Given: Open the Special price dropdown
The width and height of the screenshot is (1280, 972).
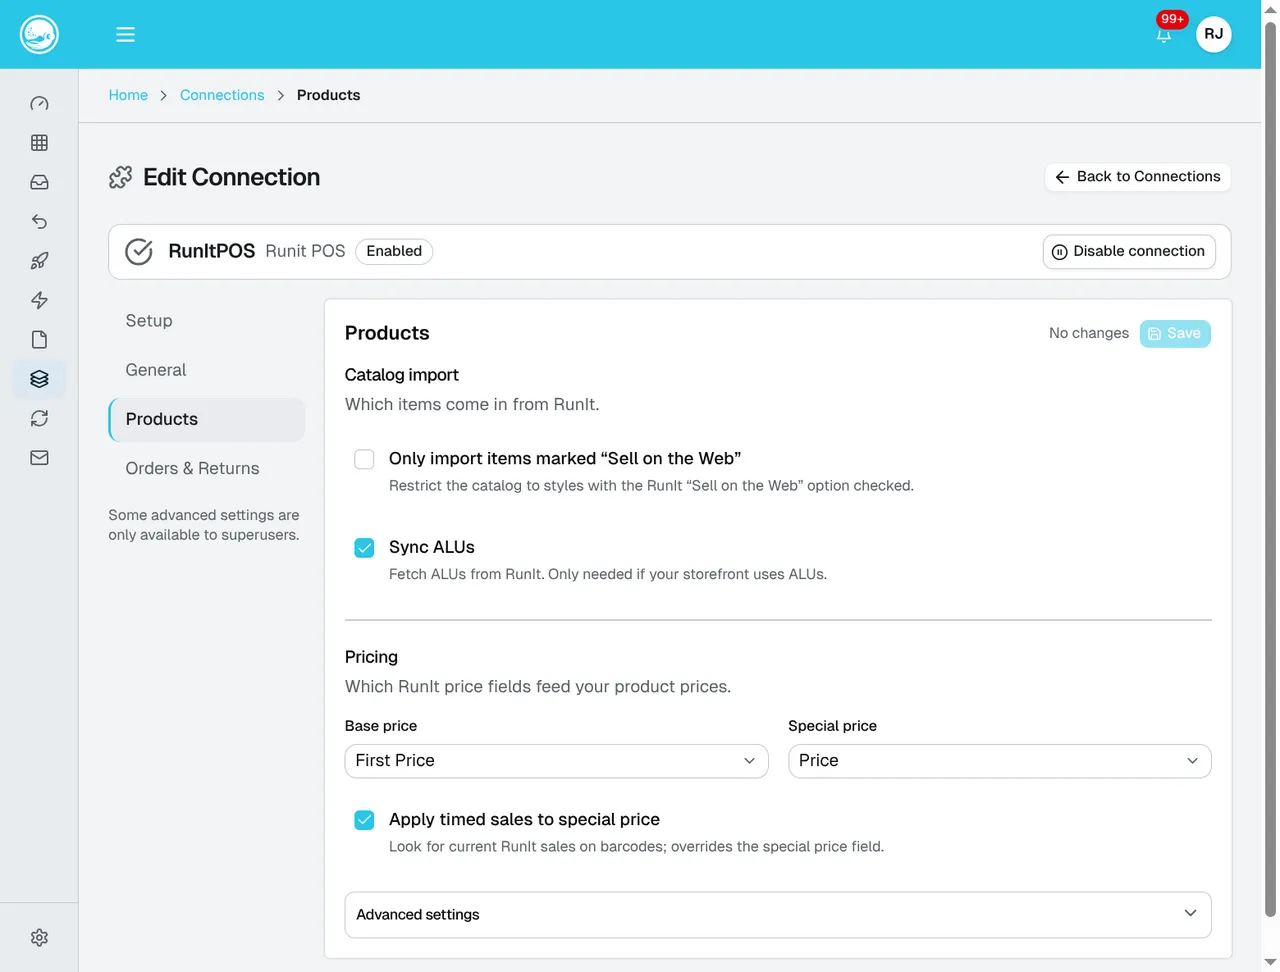Looking at the screenshot, I should (999, 761).
